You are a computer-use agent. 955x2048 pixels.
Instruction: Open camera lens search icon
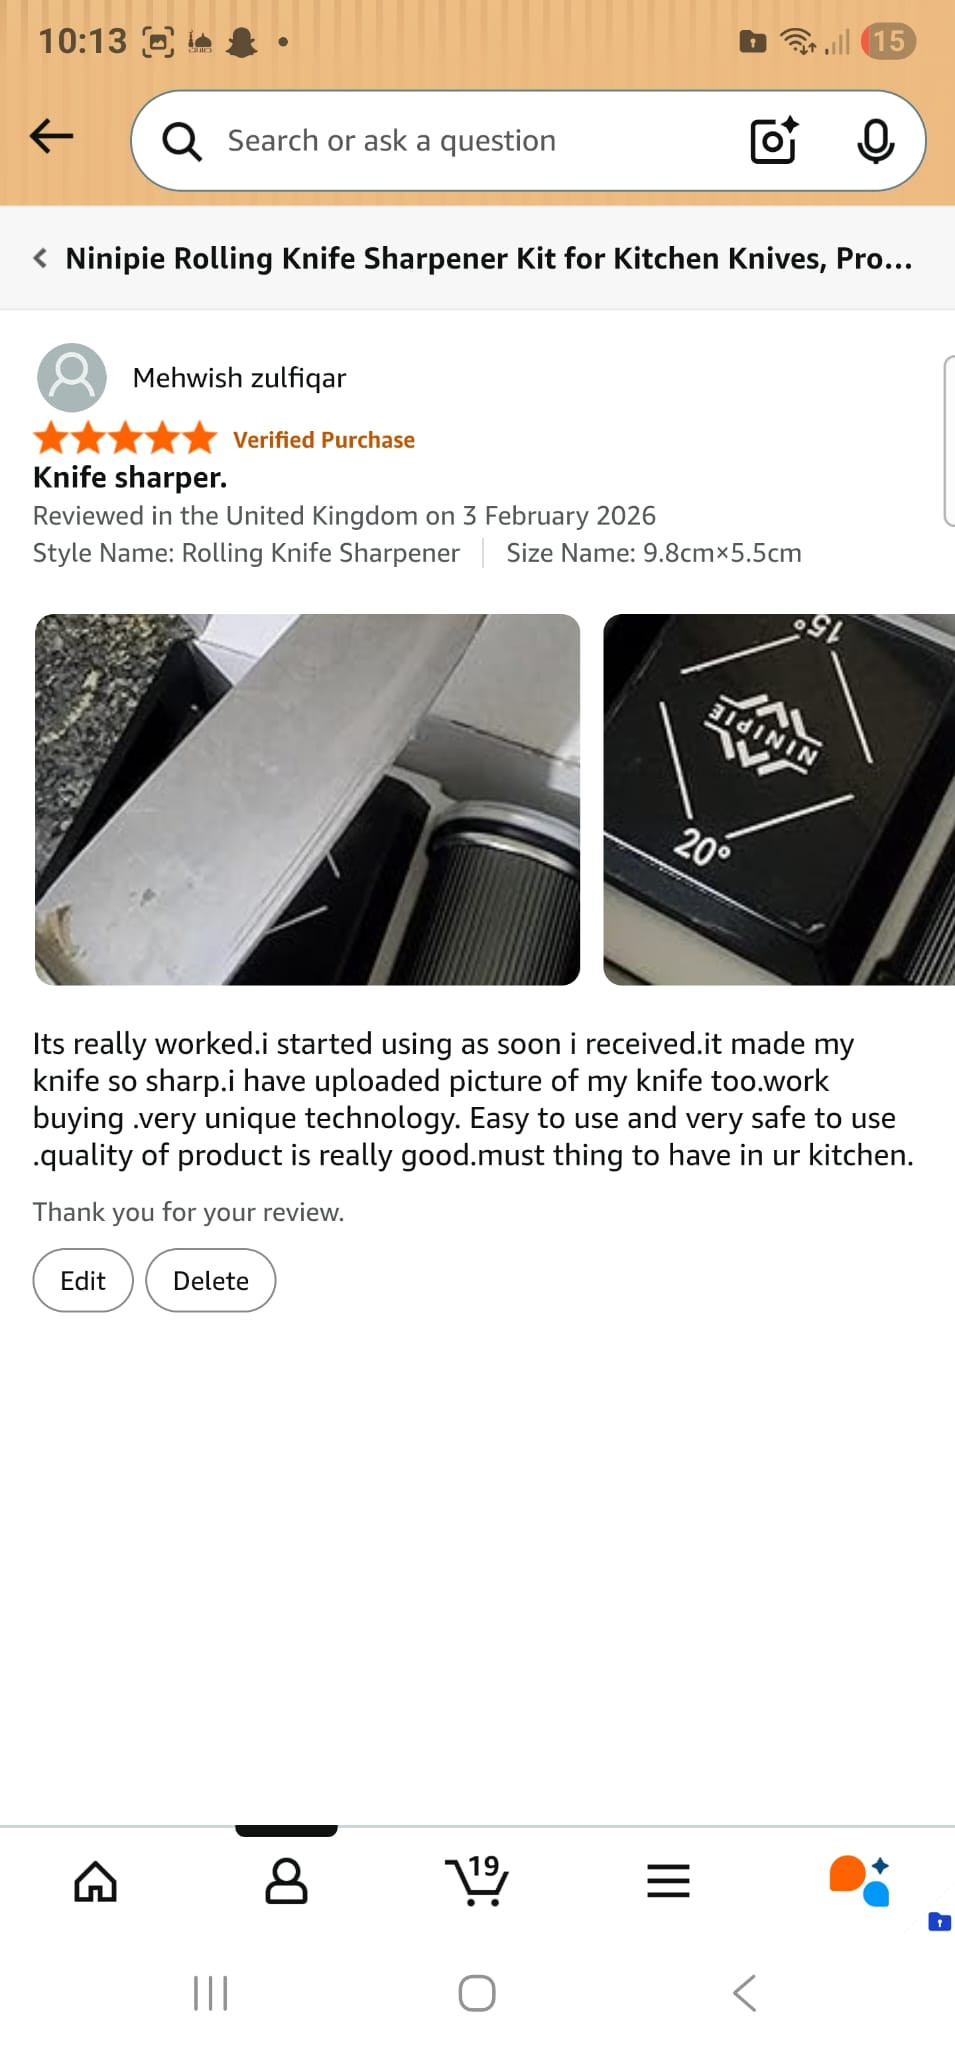tap(775, 140)
